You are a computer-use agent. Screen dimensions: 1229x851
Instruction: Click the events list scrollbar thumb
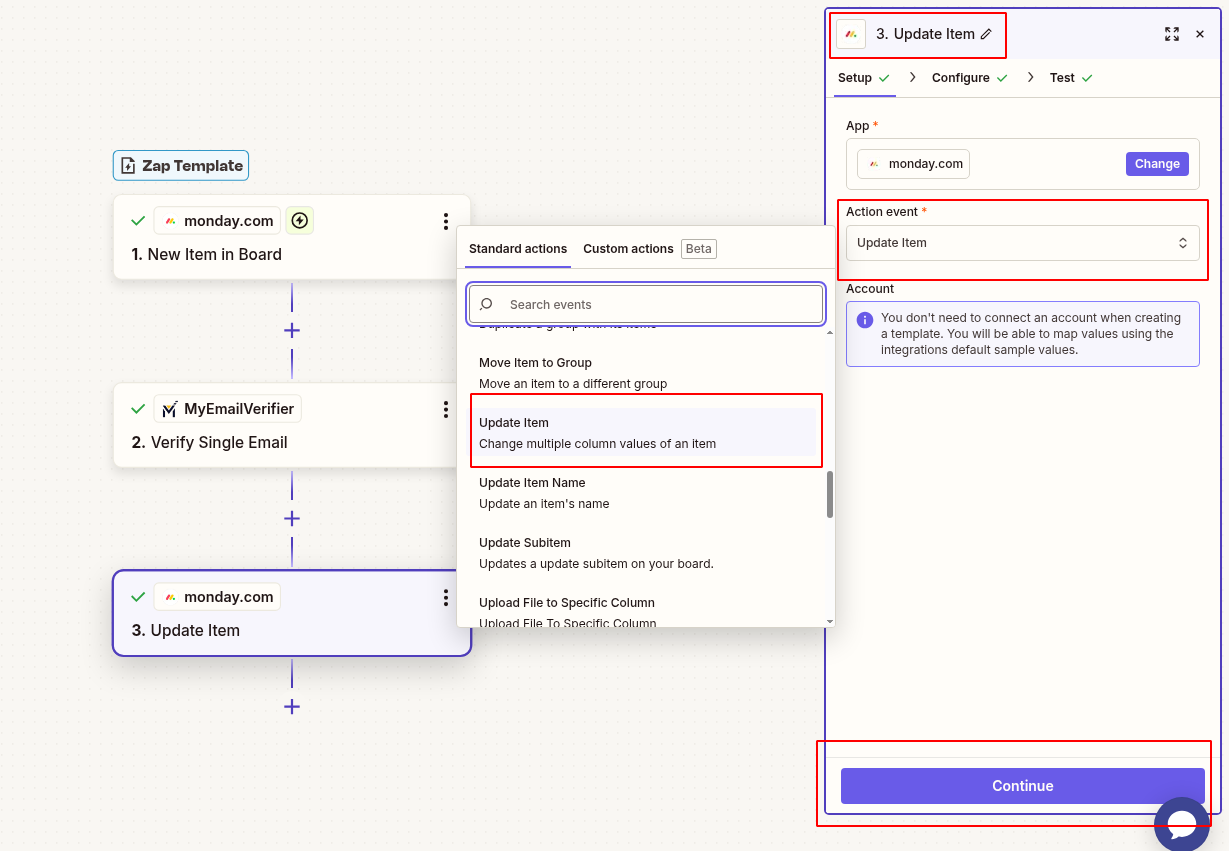(x=830, y=494)
